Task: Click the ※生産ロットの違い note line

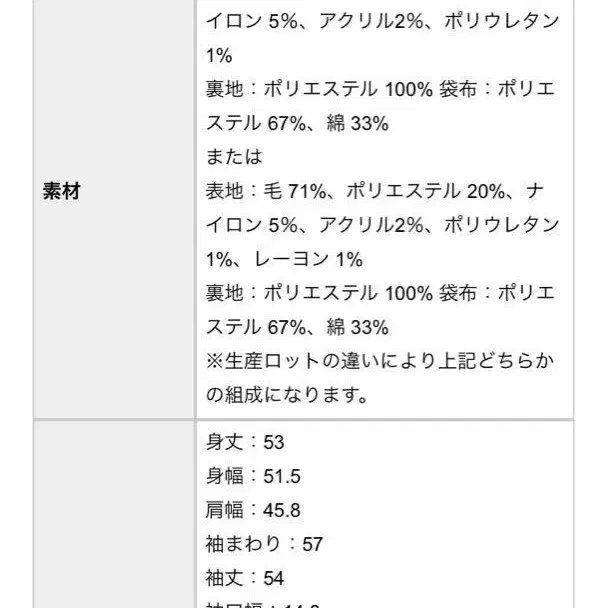Action: [380, 361]
